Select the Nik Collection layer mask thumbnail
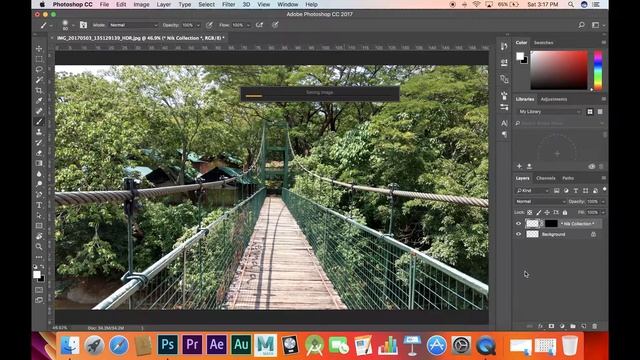The image size is (640, 360). (551, 223)
